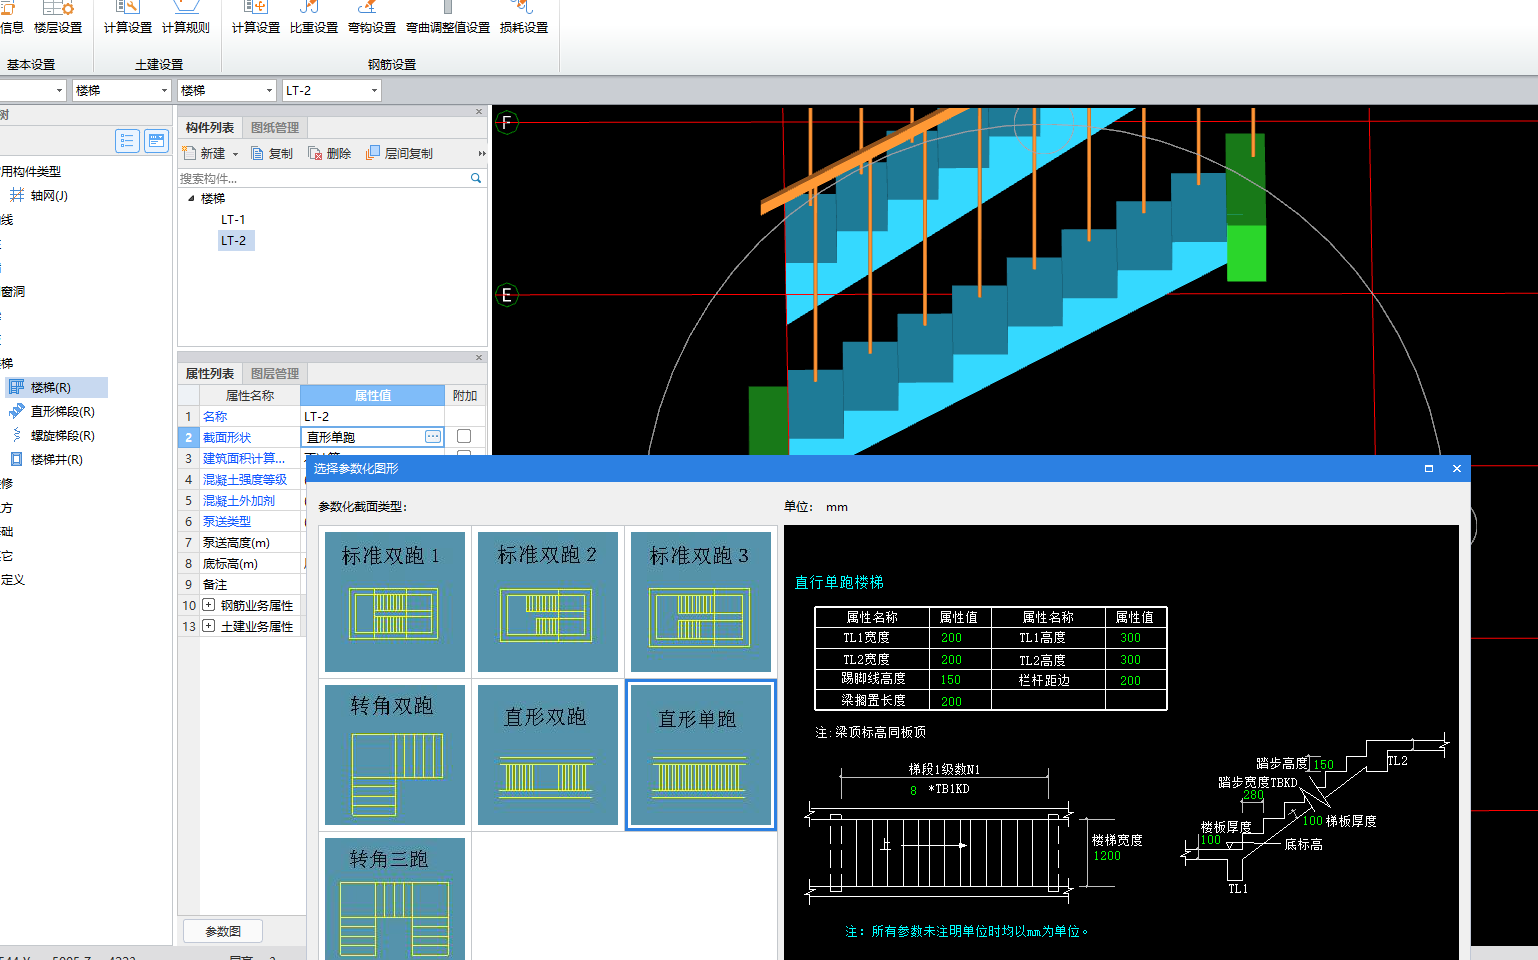The width and height of the screenshot is (1538, 960).
Task: Click 泵送类型 property link
Action: (227, 521)
